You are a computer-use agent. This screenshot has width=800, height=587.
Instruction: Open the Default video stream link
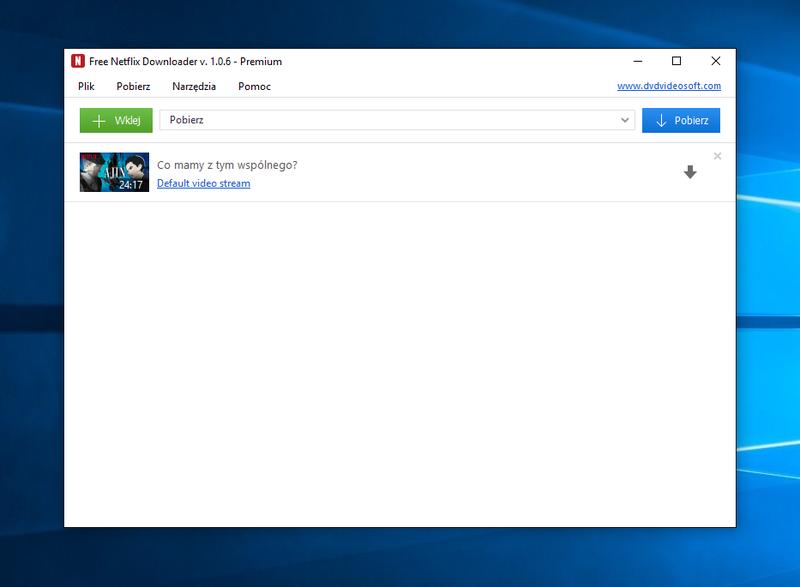[203, 184]
